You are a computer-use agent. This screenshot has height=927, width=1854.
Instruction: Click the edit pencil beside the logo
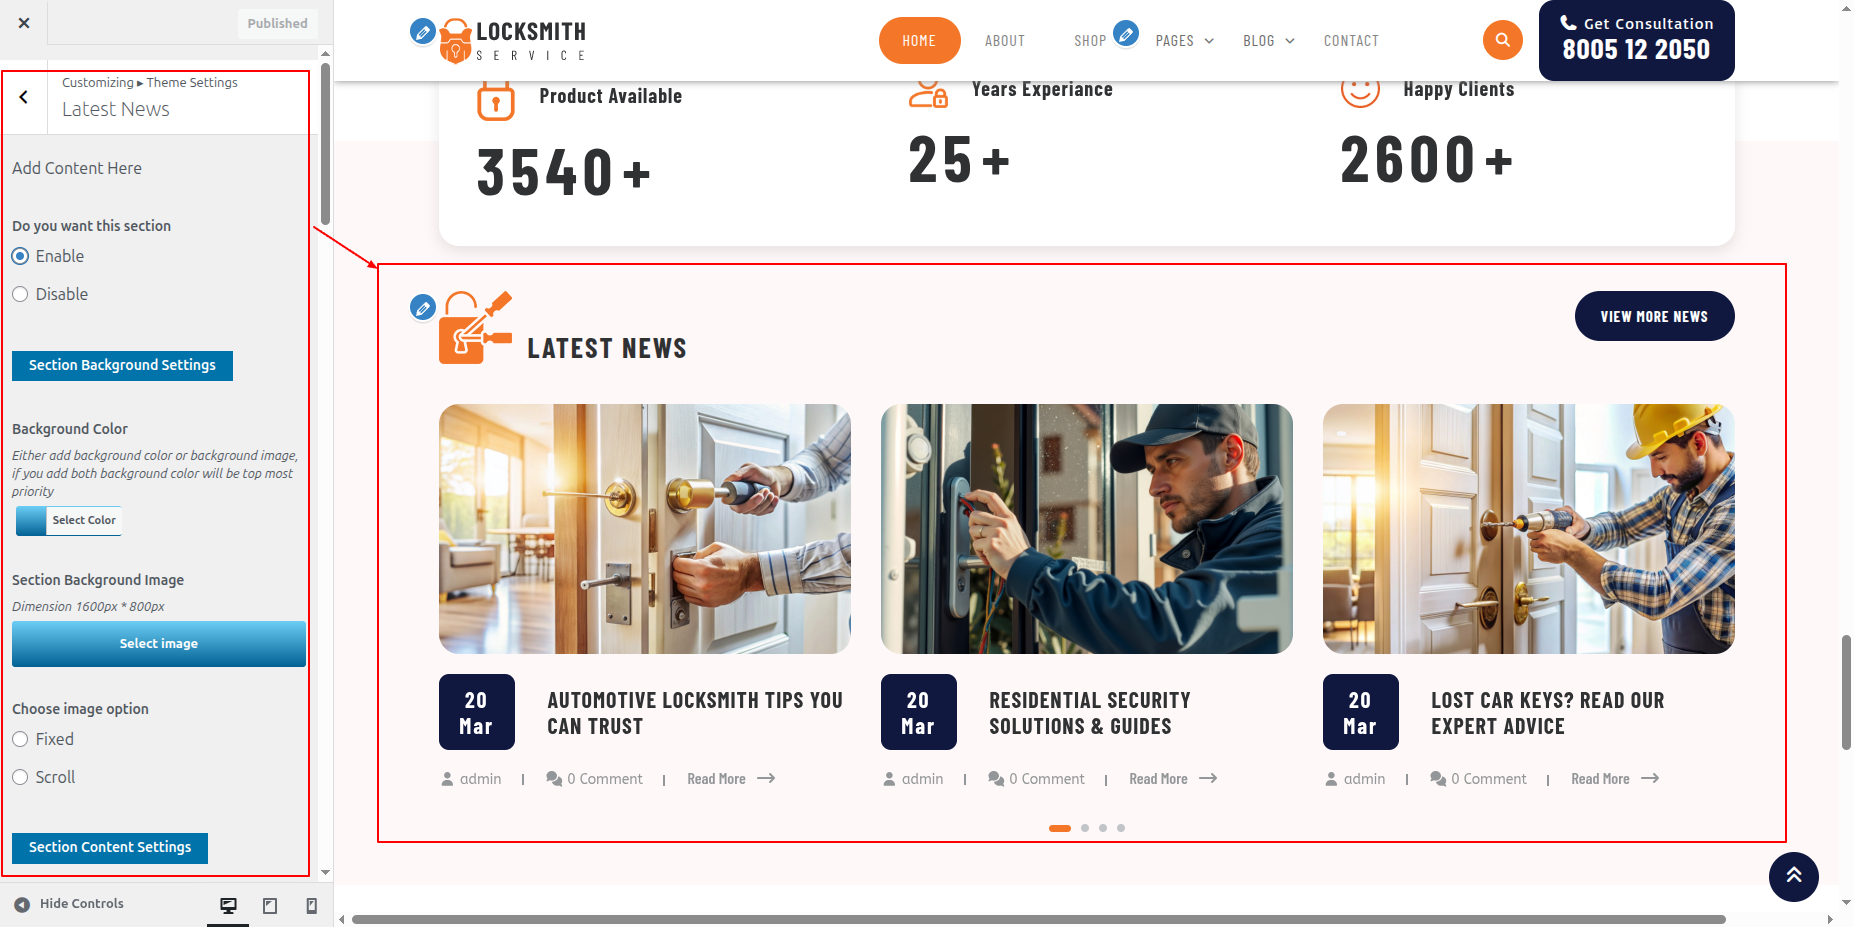(423, 32)
